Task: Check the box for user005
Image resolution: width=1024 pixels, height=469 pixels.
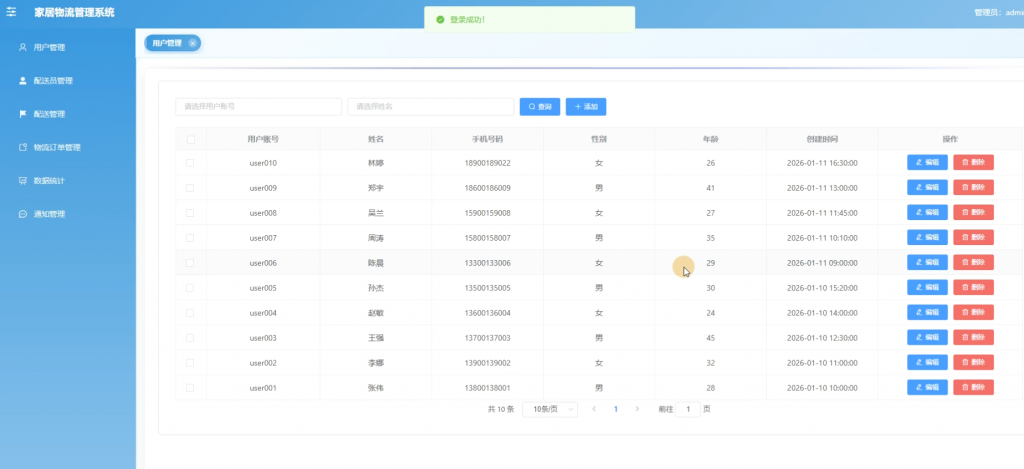Action: click(190, 287)
